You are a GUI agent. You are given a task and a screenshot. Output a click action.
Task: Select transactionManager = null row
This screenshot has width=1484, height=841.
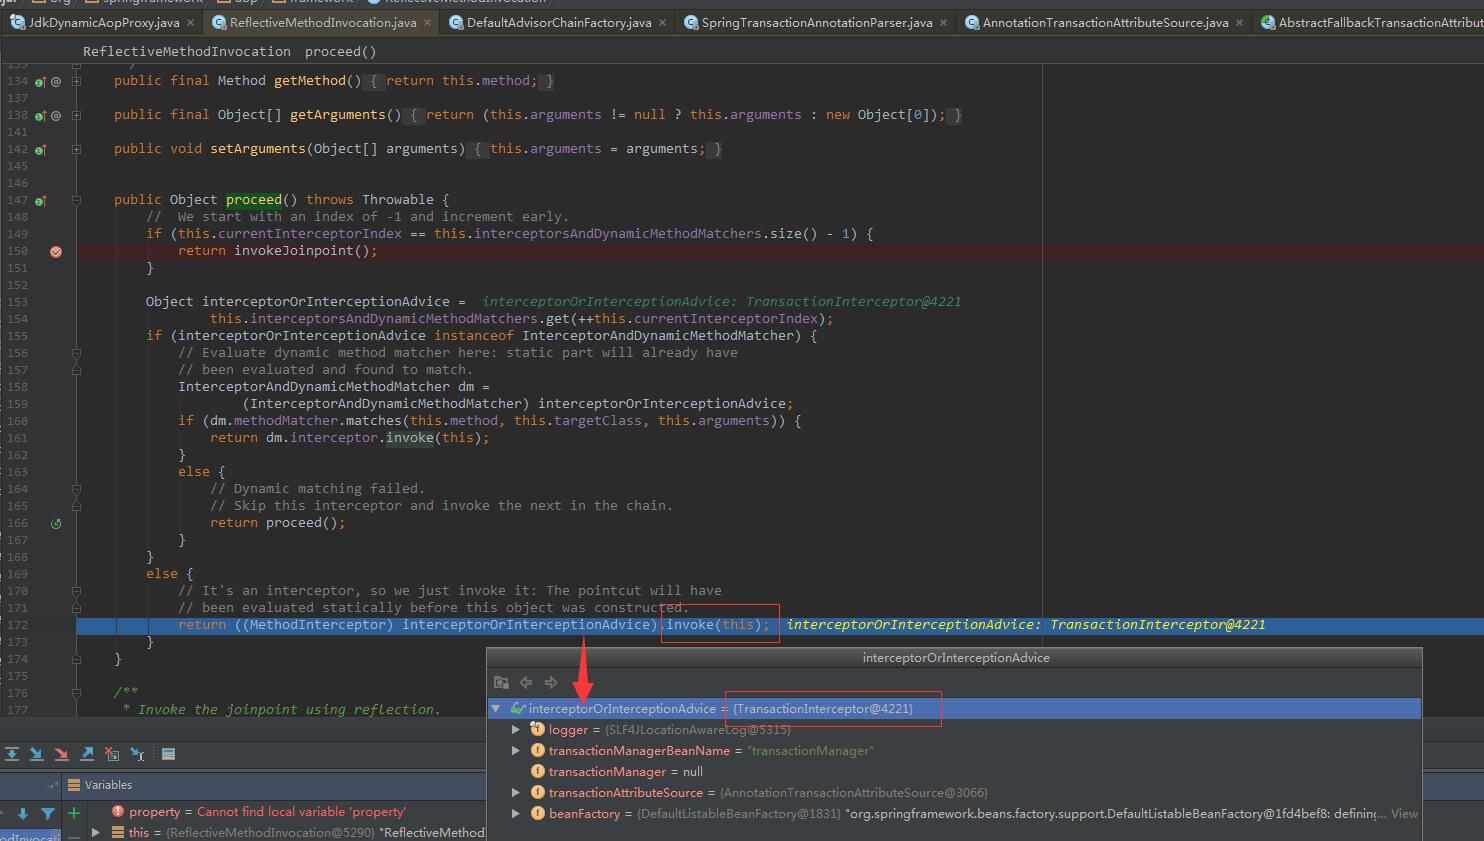(x=954, y=771)
